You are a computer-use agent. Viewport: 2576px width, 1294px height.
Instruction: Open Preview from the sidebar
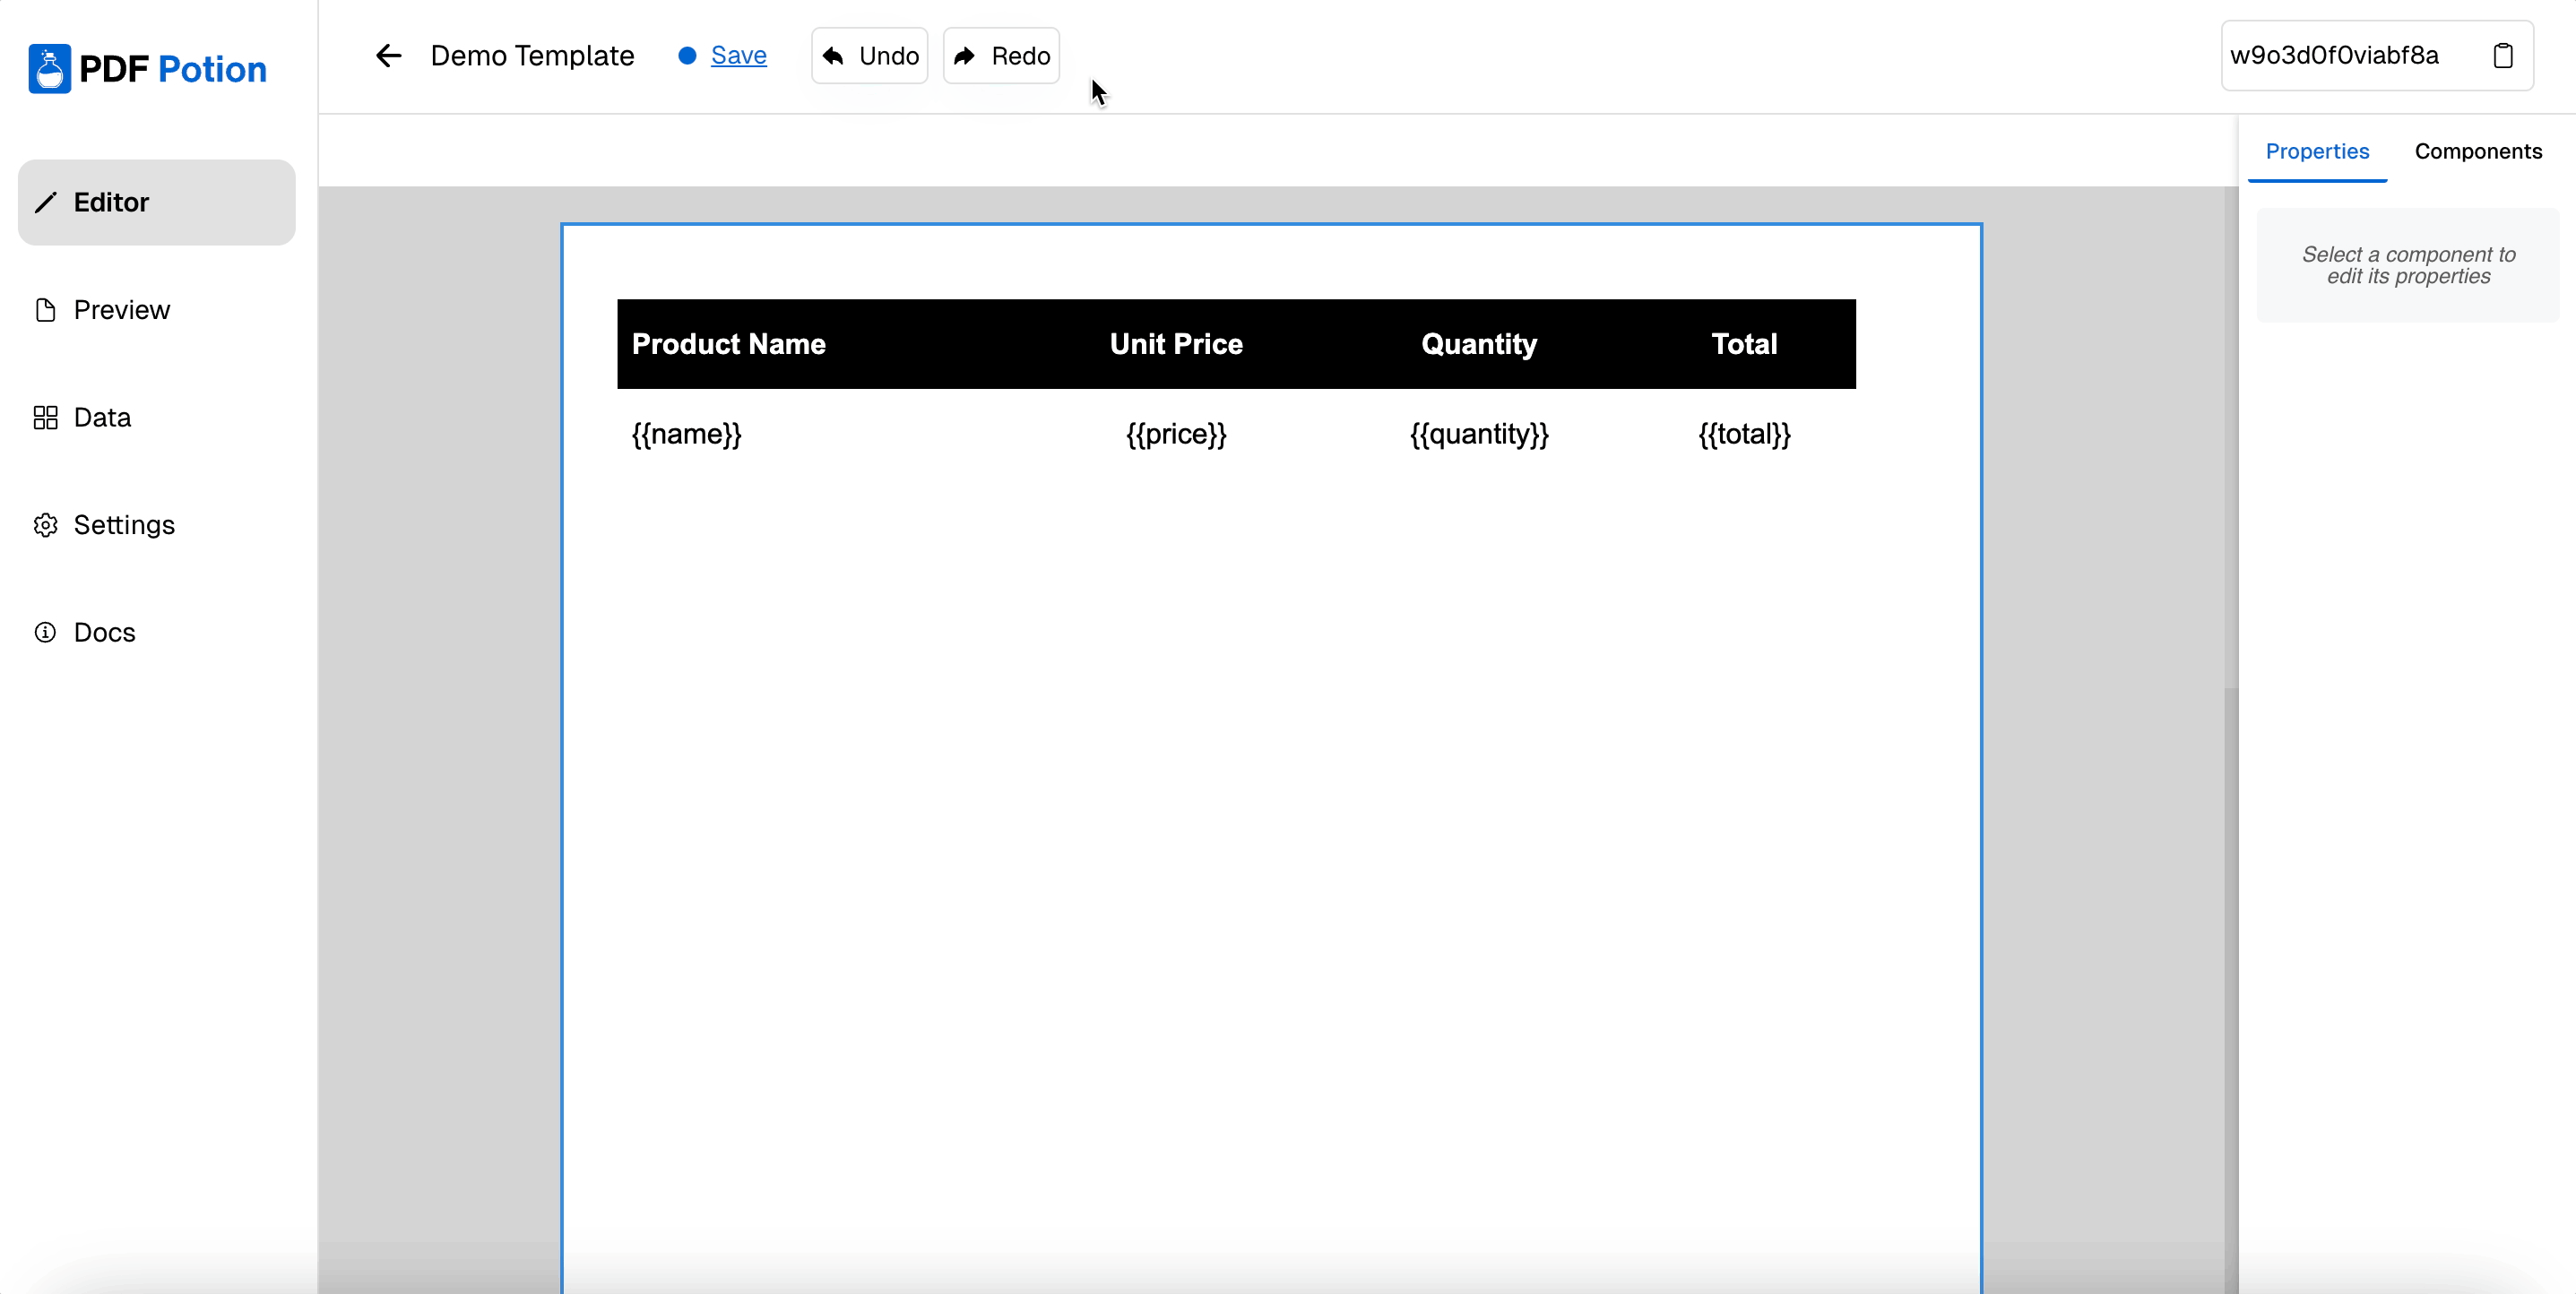click(121, 310)
